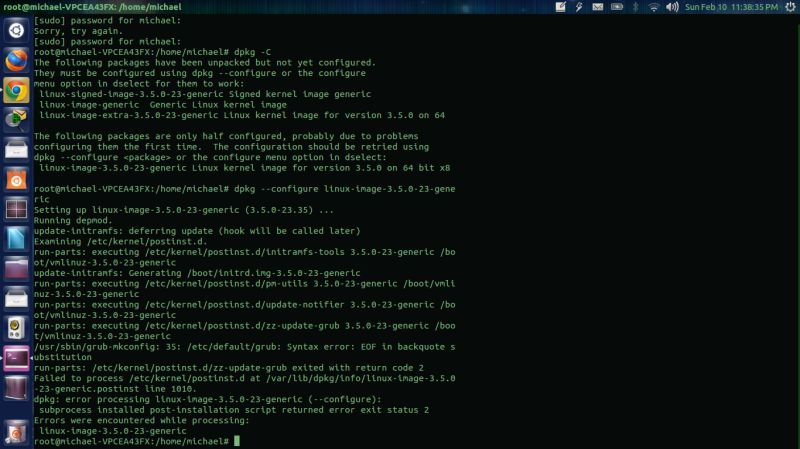Click 'Examining /etc/kernel/postinst.d.' line
Image resolution: width=800 pixels, height=449 pixels.
(x=120, y=241)
